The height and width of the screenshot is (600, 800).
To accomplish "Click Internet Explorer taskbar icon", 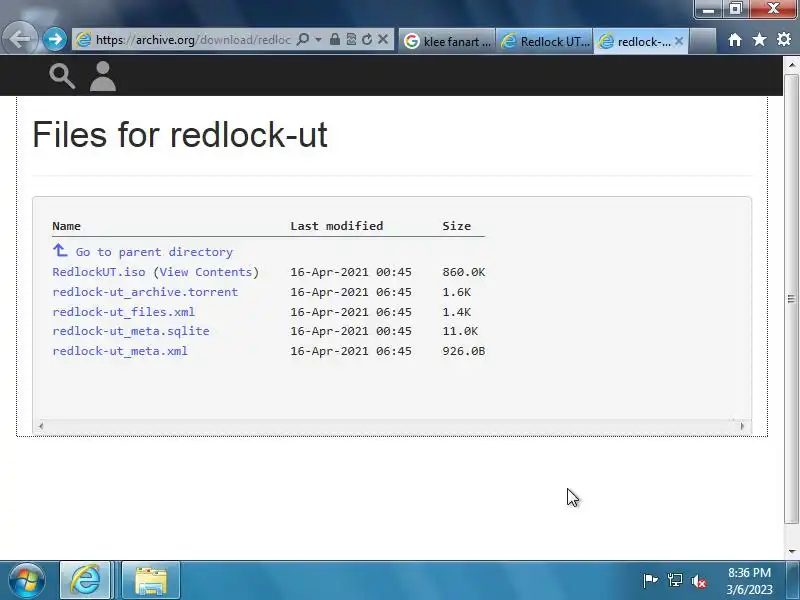I will (85, 580).
